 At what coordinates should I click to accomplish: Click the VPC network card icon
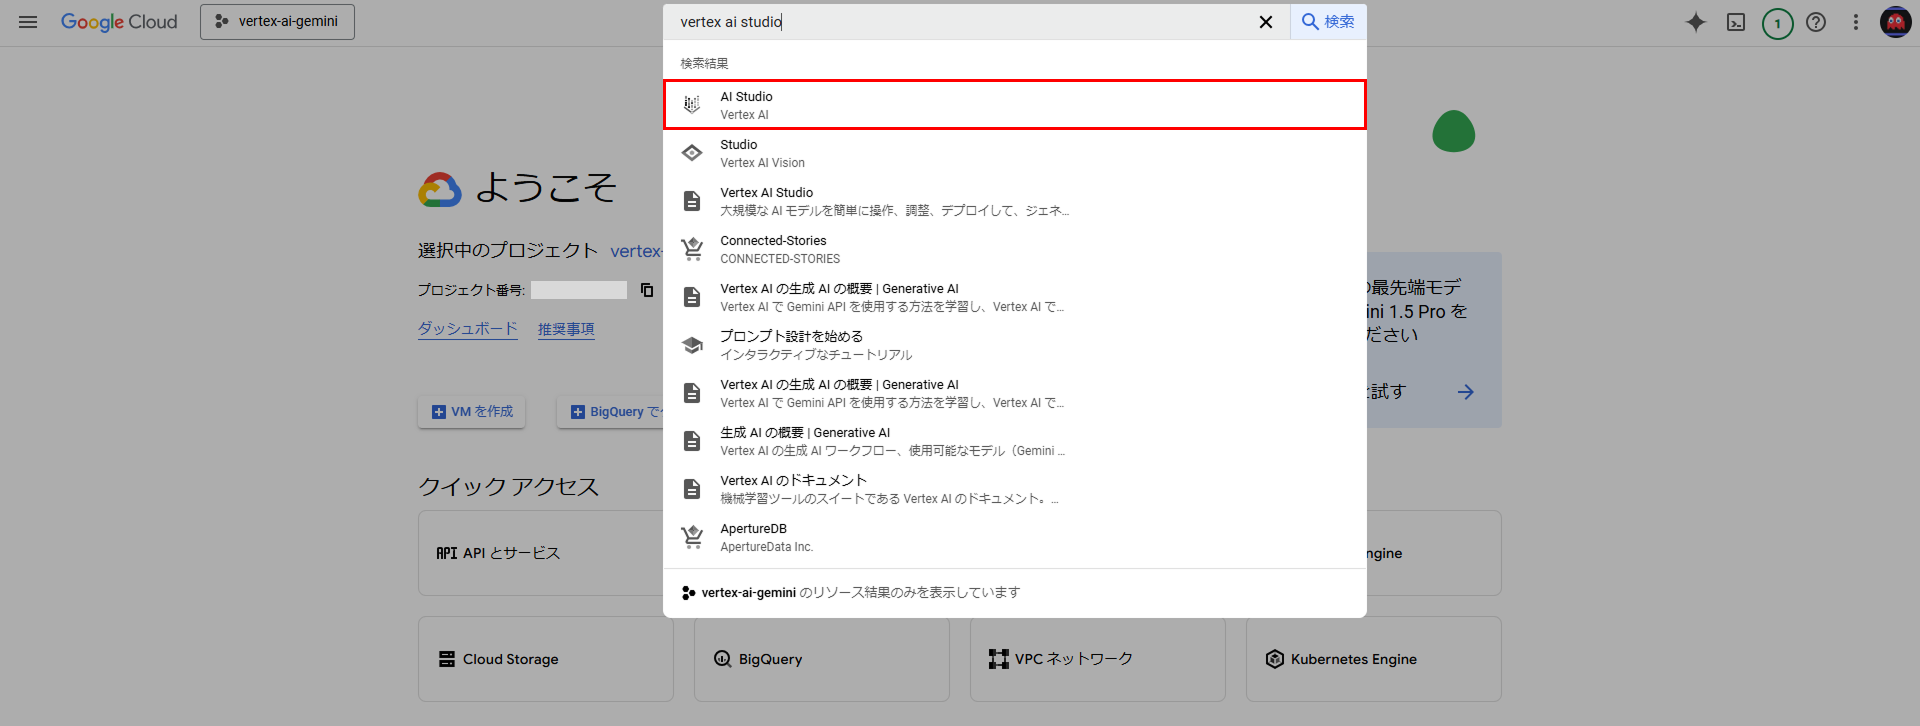(999, 659)
